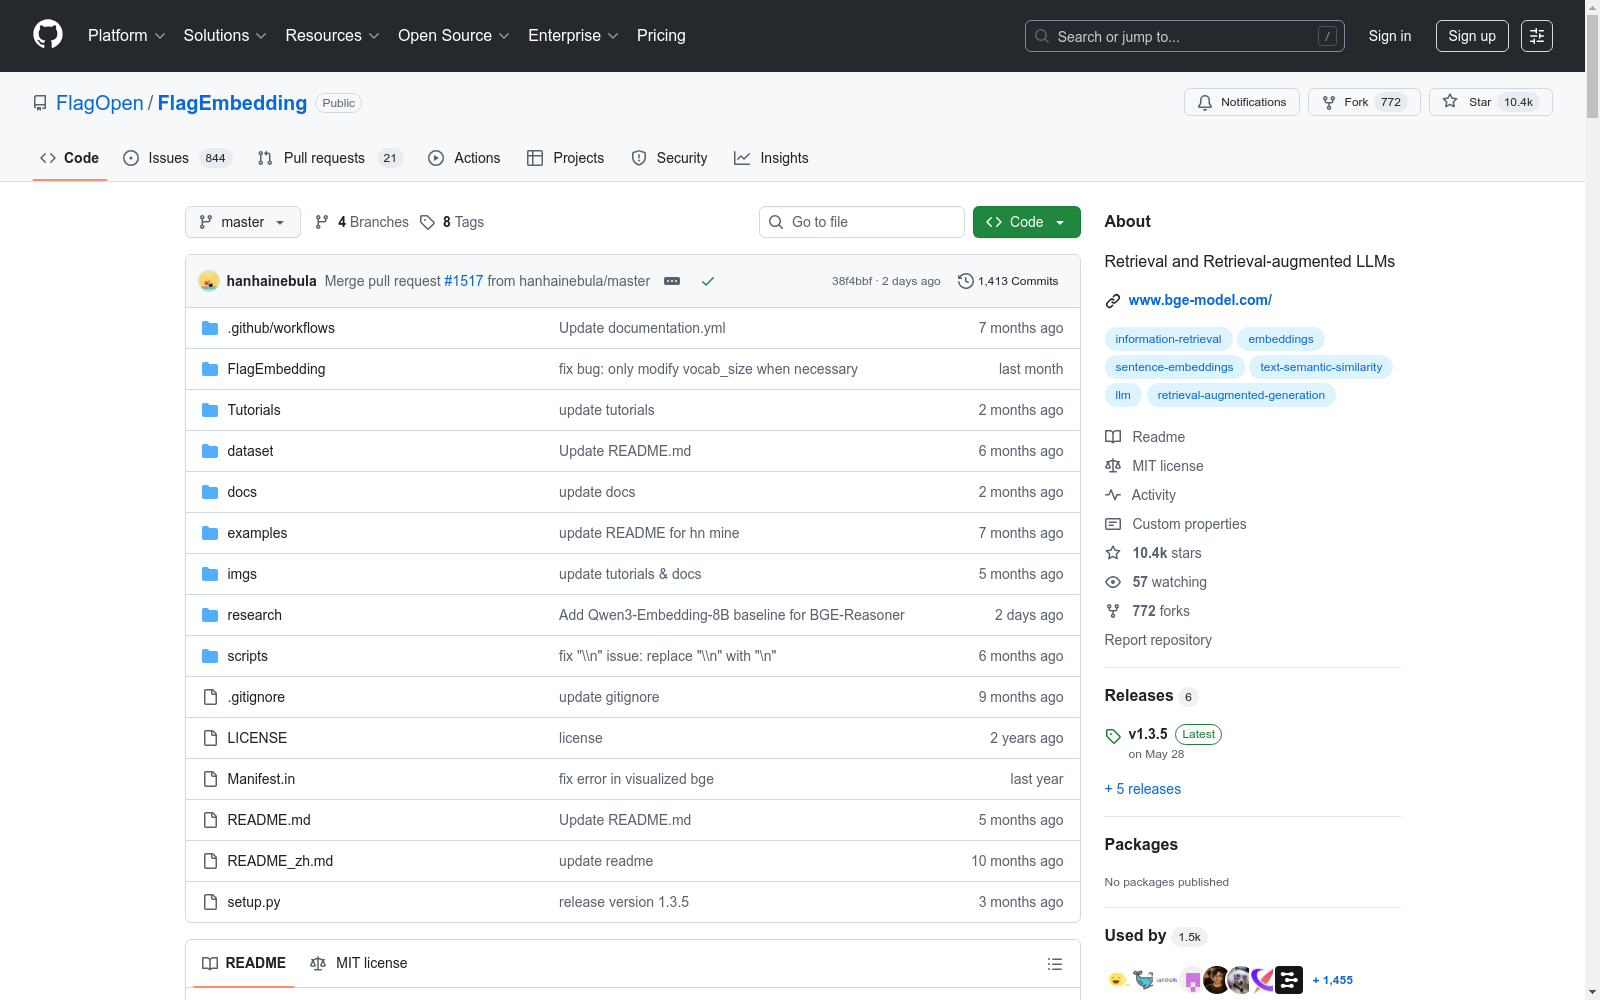Open the global navigation menu icon

coord(1537,36)
